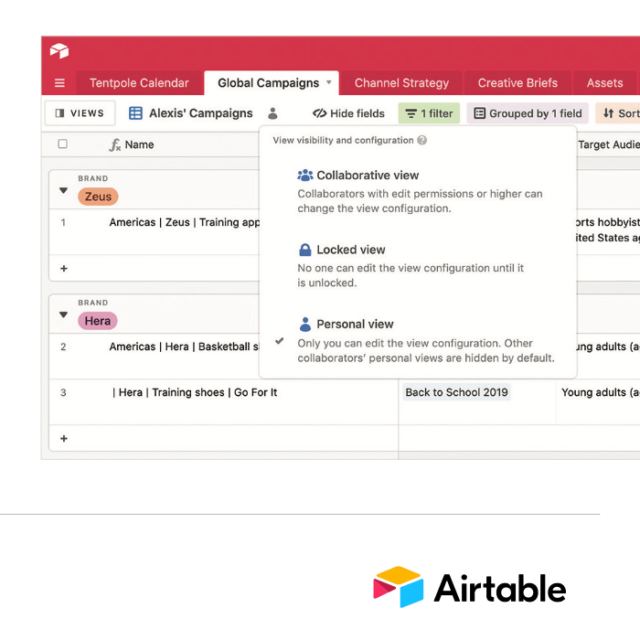
Task: Open the Channel Strategy tab
Action: tap(402, 83)
